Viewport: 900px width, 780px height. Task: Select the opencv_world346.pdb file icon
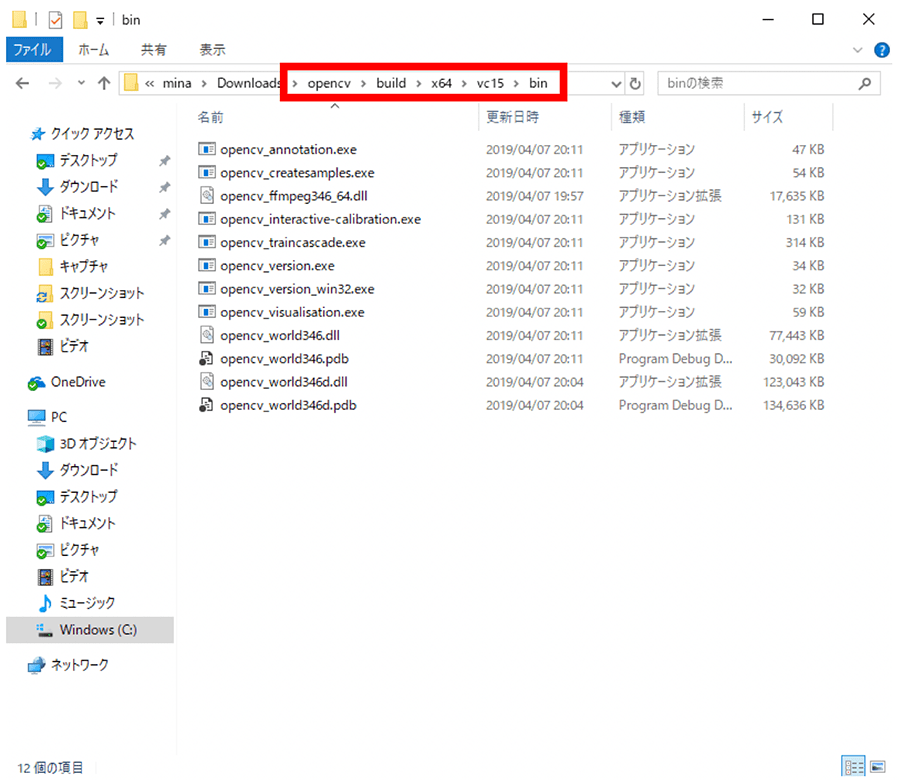coord(207,359)
